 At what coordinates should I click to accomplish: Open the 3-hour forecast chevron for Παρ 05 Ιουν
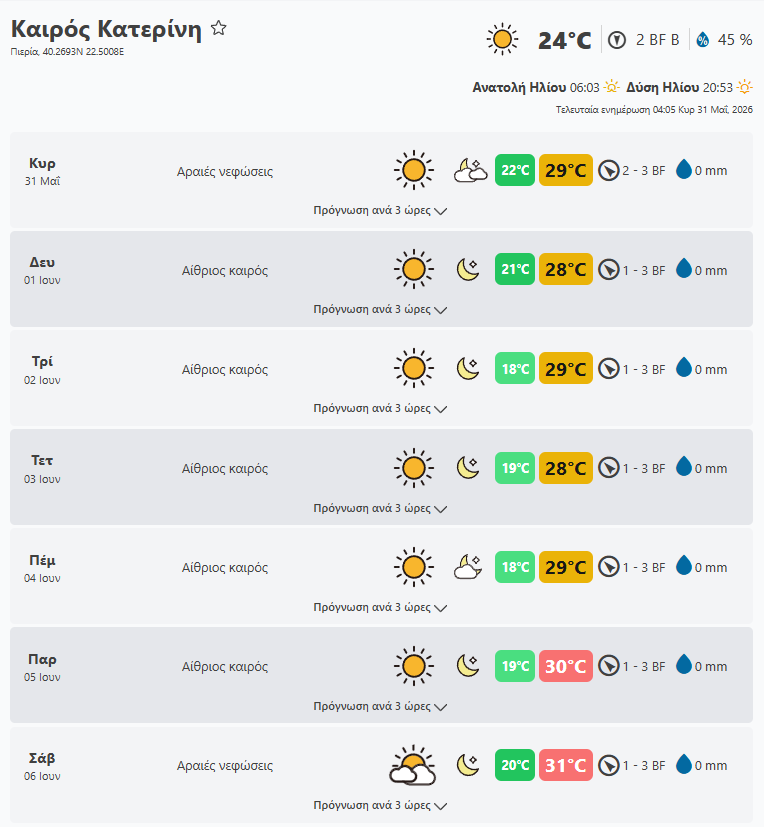click(441, 707)
